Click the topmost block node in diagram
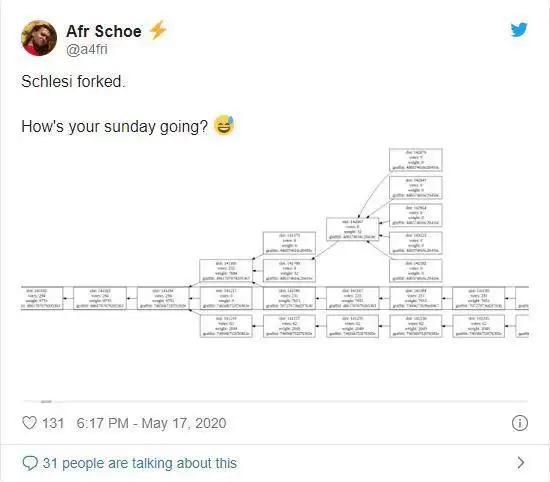 click(416, 160)
